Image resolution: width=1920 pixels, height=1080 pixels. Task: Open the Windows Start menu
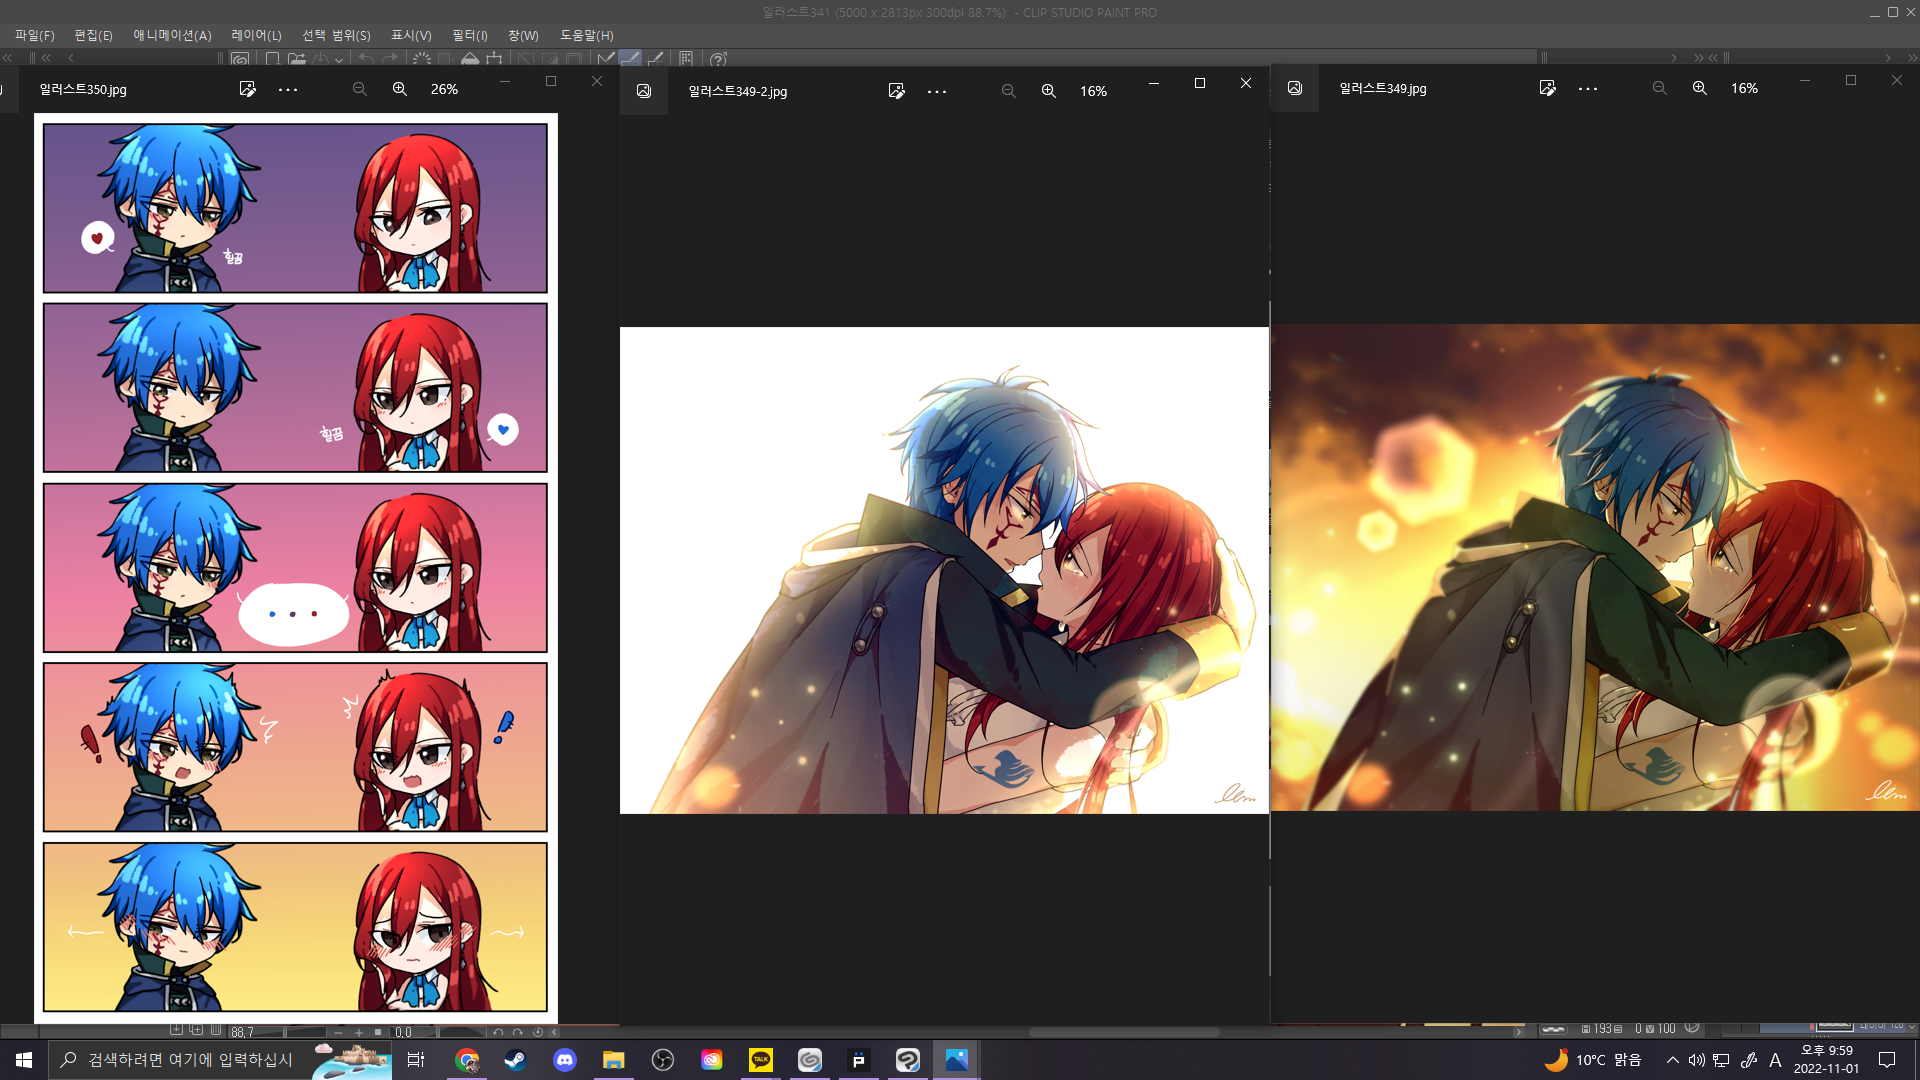pos(24,1060)
